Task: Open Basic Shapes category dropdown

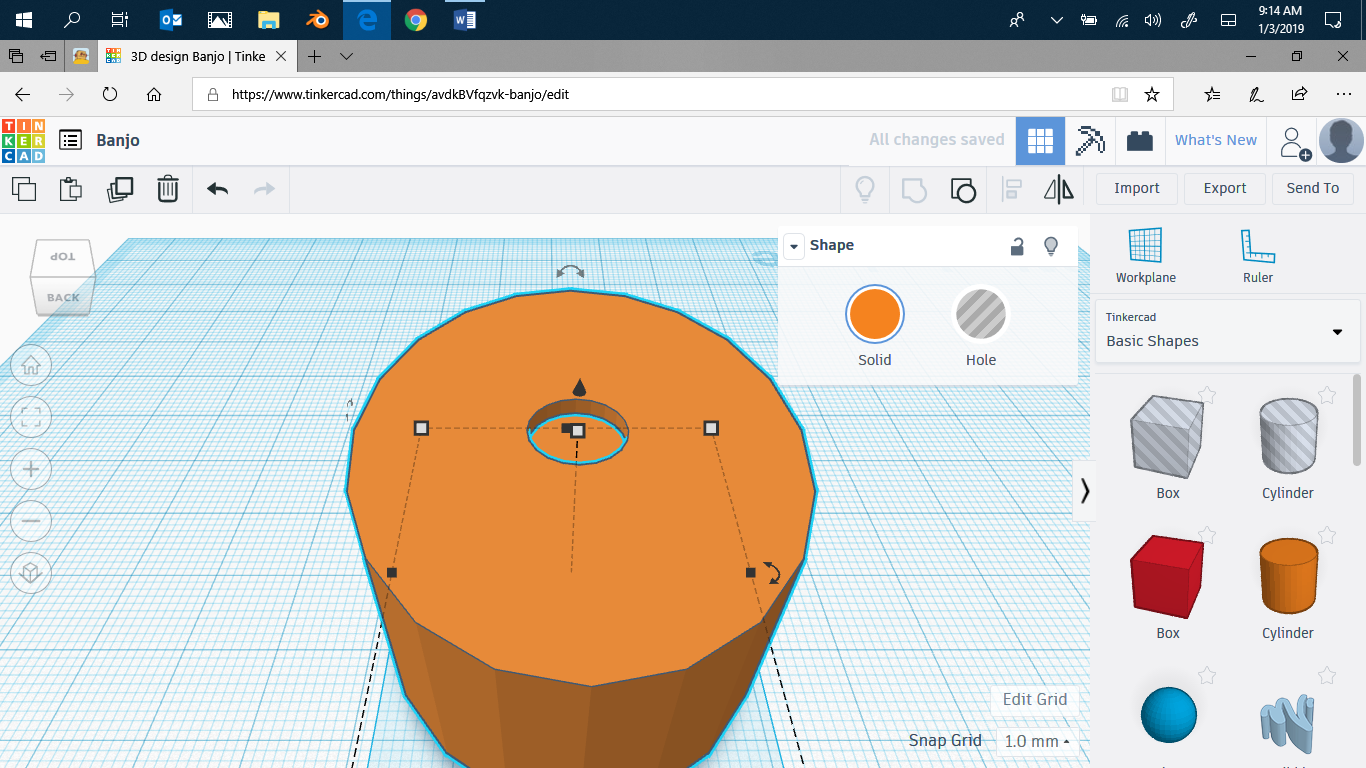Action: (x=1228, y=331)
